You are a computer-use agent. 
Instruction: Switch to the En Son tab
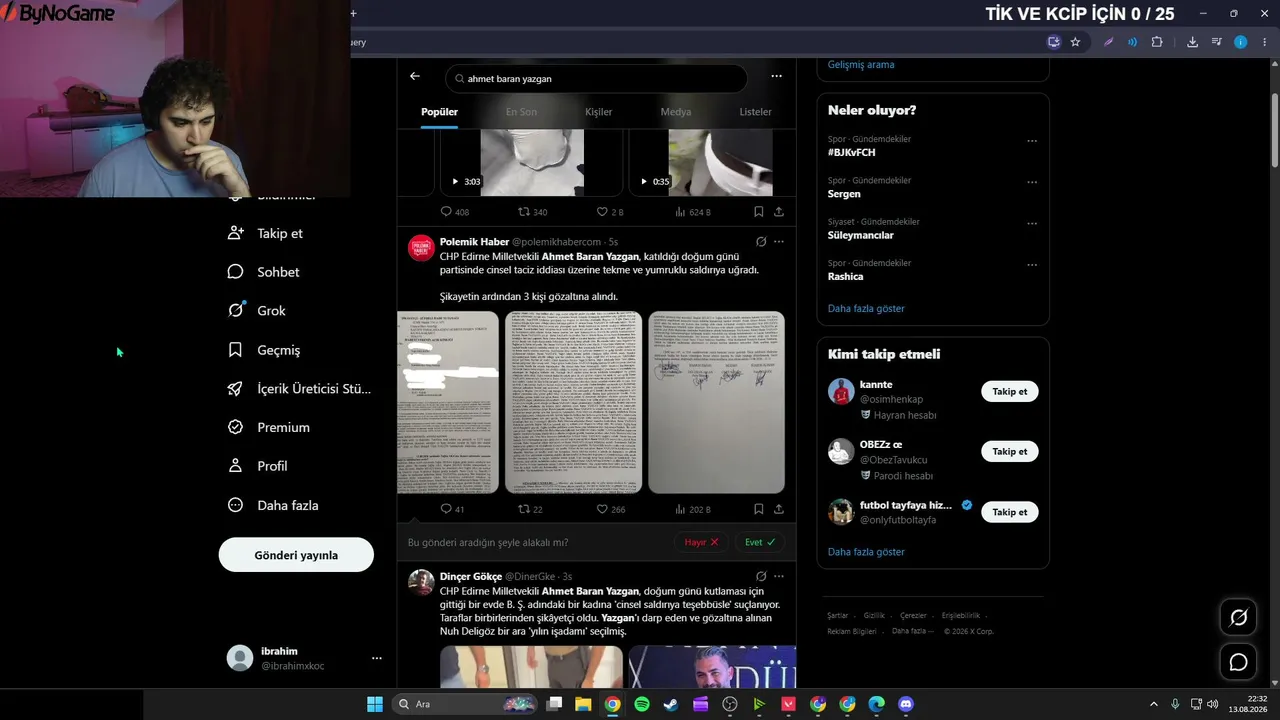521,112
